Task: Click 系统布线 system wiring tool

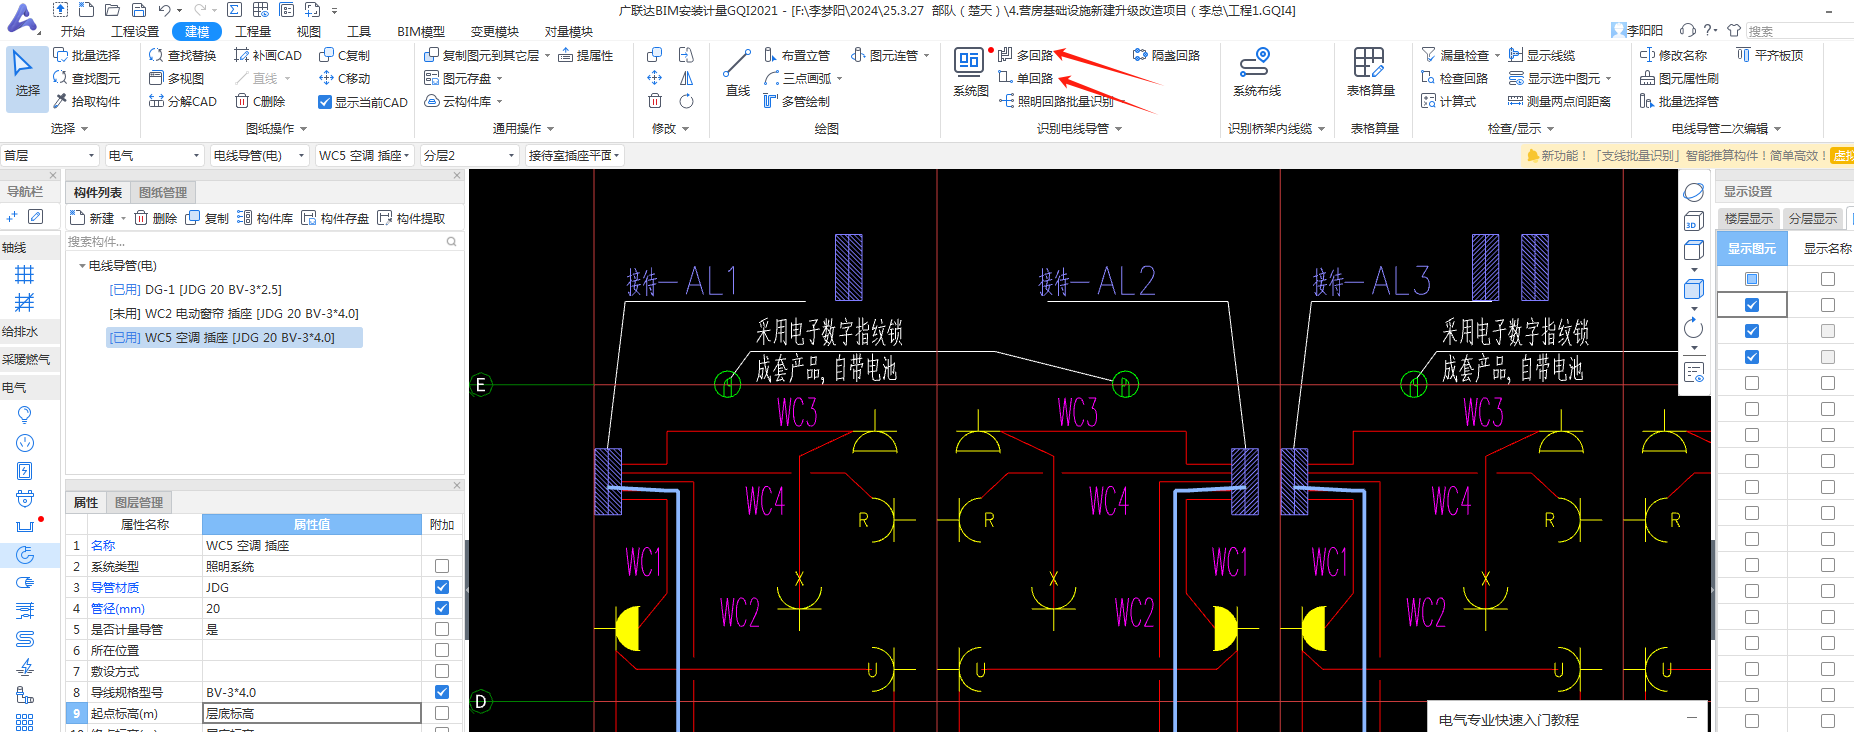Action: coord(1256,73)
